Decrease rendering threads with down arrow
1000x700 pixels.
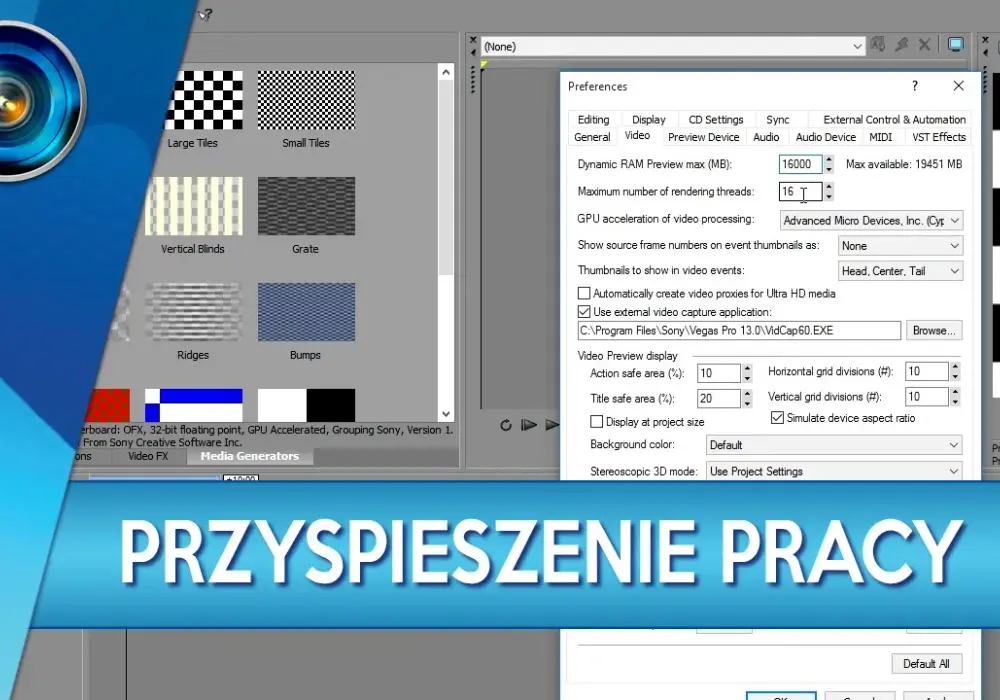point(828,196)
